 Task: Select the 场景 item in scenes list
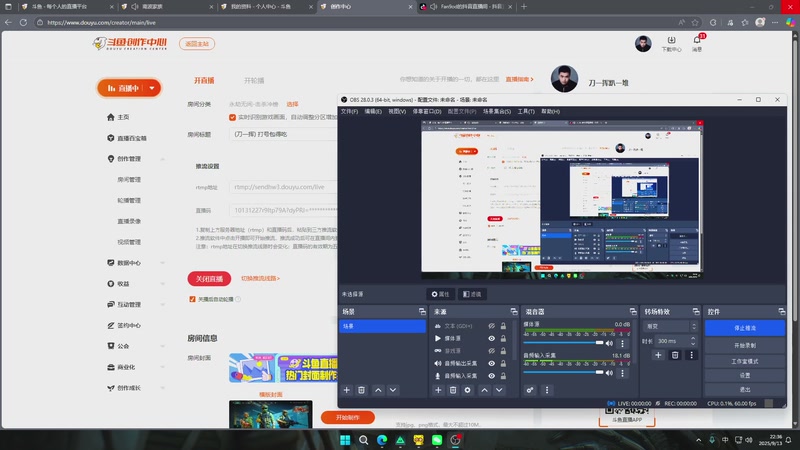point(382,326)
